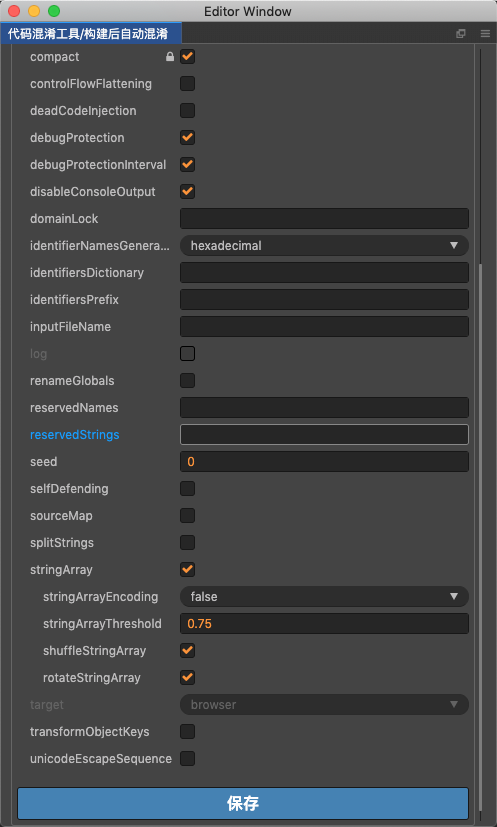Enable controlFlowFlattening checkbox
The image size is (497, 827).
tap(187, 83)
